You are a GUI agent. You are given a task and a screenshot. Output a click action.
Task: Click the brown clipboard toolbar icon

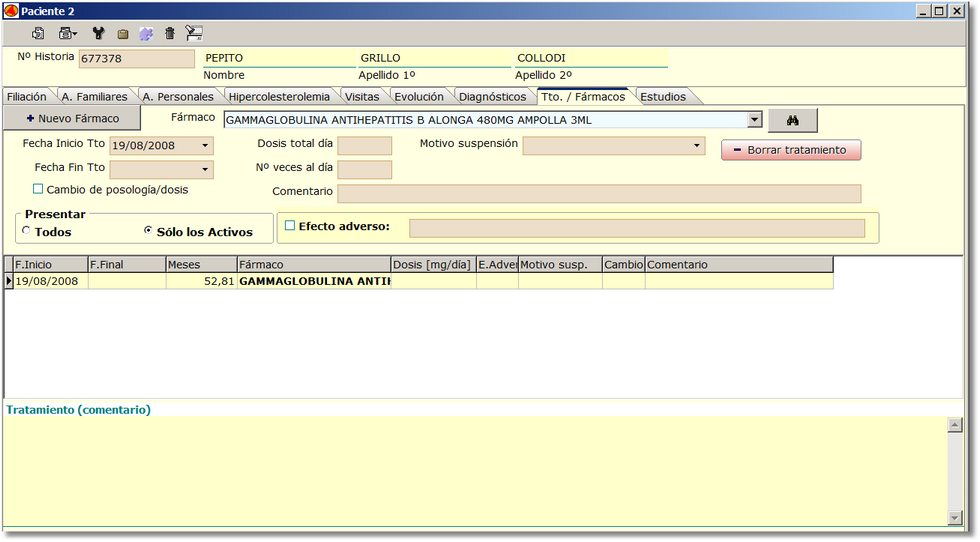(123, 34)
